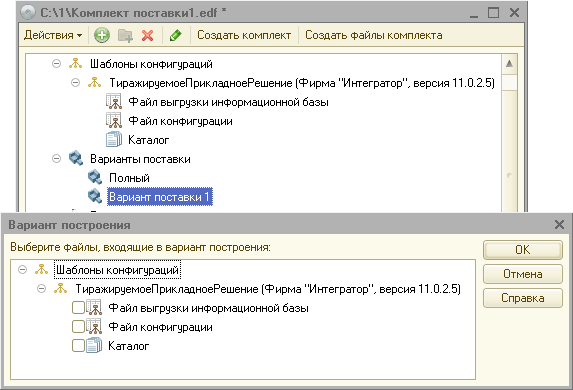Click Справка help button
Image resolution: width=573 pixels, height=390 pixels.
[x=523, y=298]
